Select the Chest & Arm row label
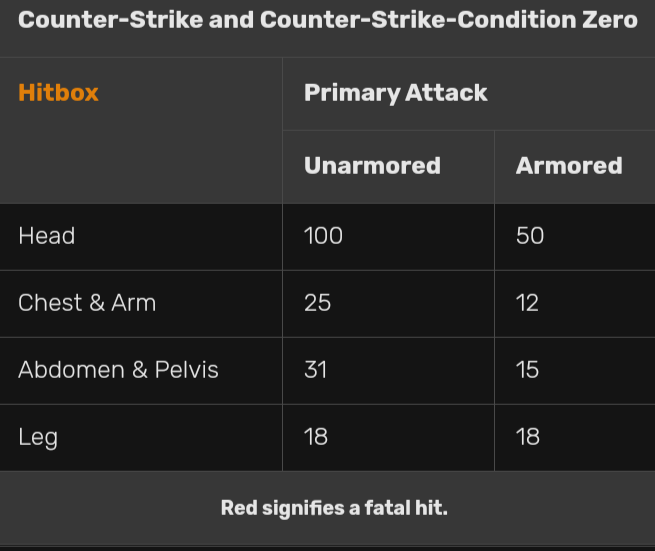The height and width of the screenshot is (551, 655). click(87, 303)
